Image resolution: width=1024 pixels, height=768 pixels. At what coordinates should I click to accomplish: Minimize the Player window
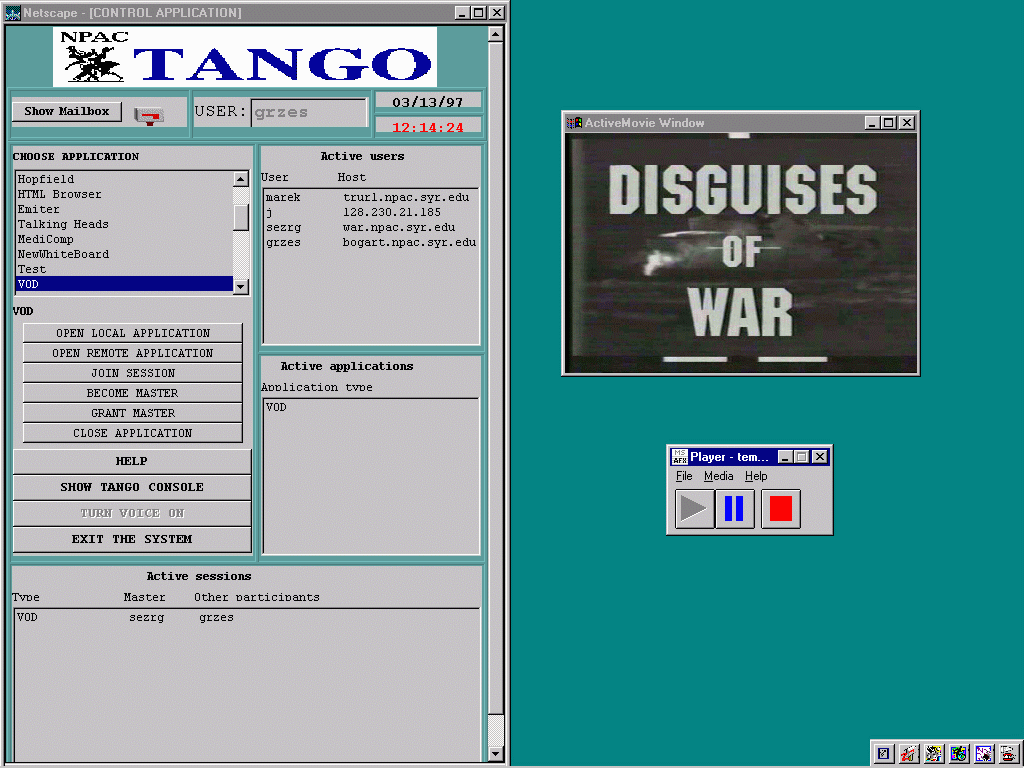coord(786,457)
